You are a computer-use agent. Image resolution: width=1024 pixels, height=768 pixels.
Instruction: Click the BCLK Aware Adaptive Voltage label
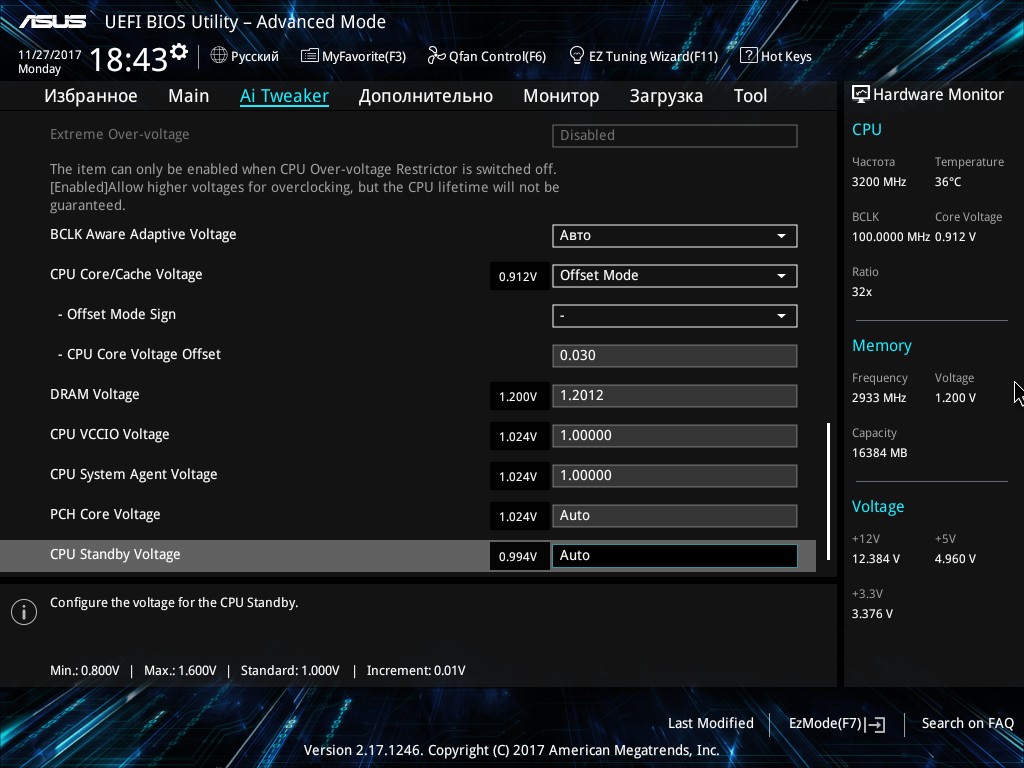click(143, 234)
